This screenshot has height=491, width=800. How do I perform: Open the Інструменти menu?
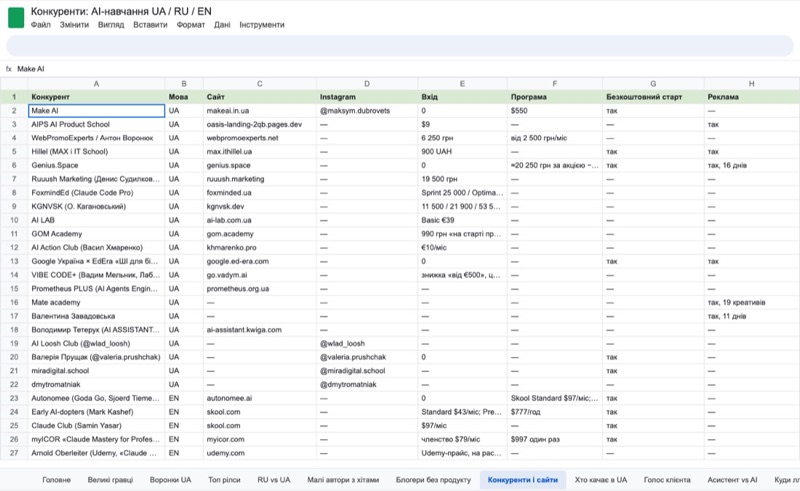(x=262, y=24)
